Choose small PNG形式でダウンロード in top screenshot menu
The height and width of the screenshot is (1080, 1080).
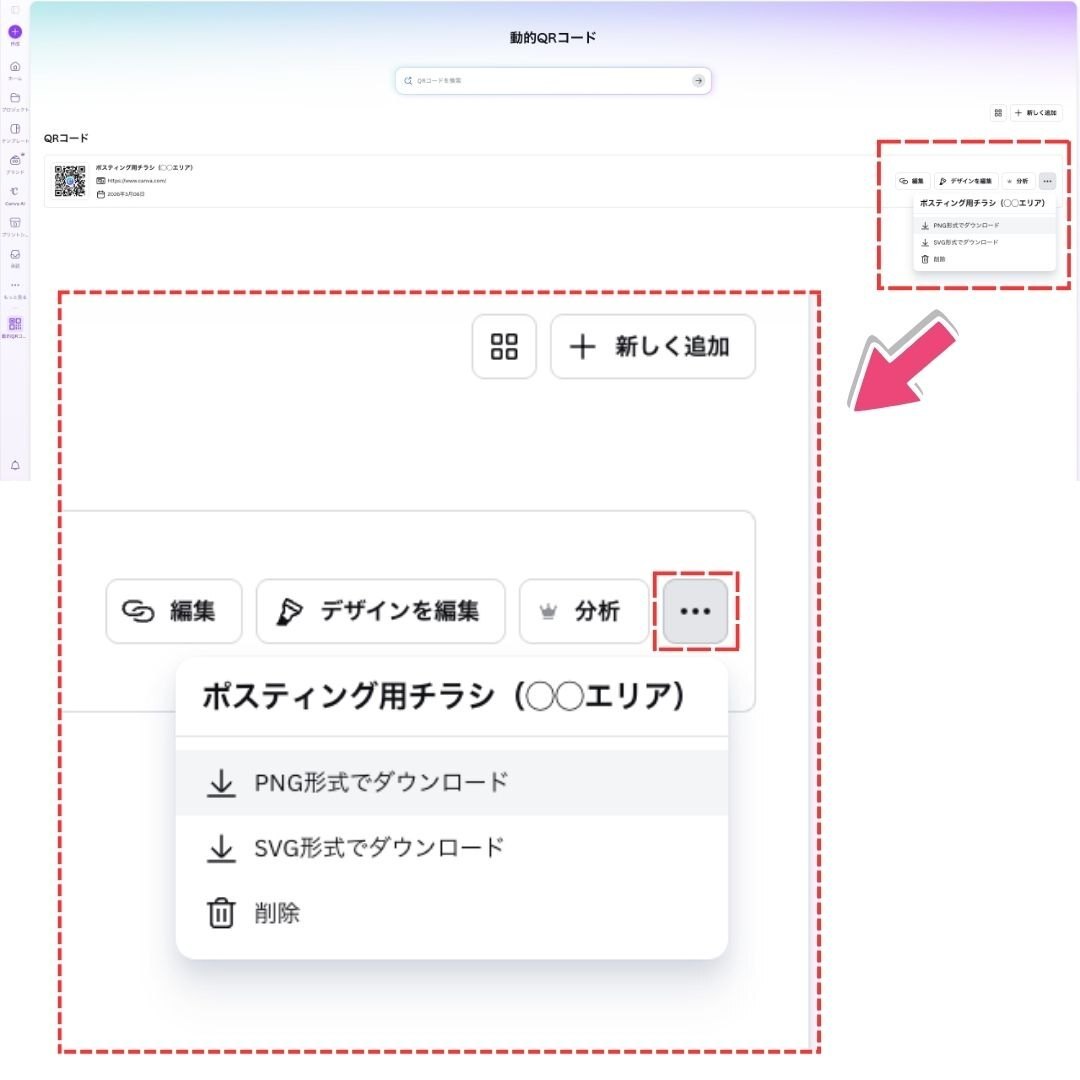pyautogui.click(x=984, y=225)
